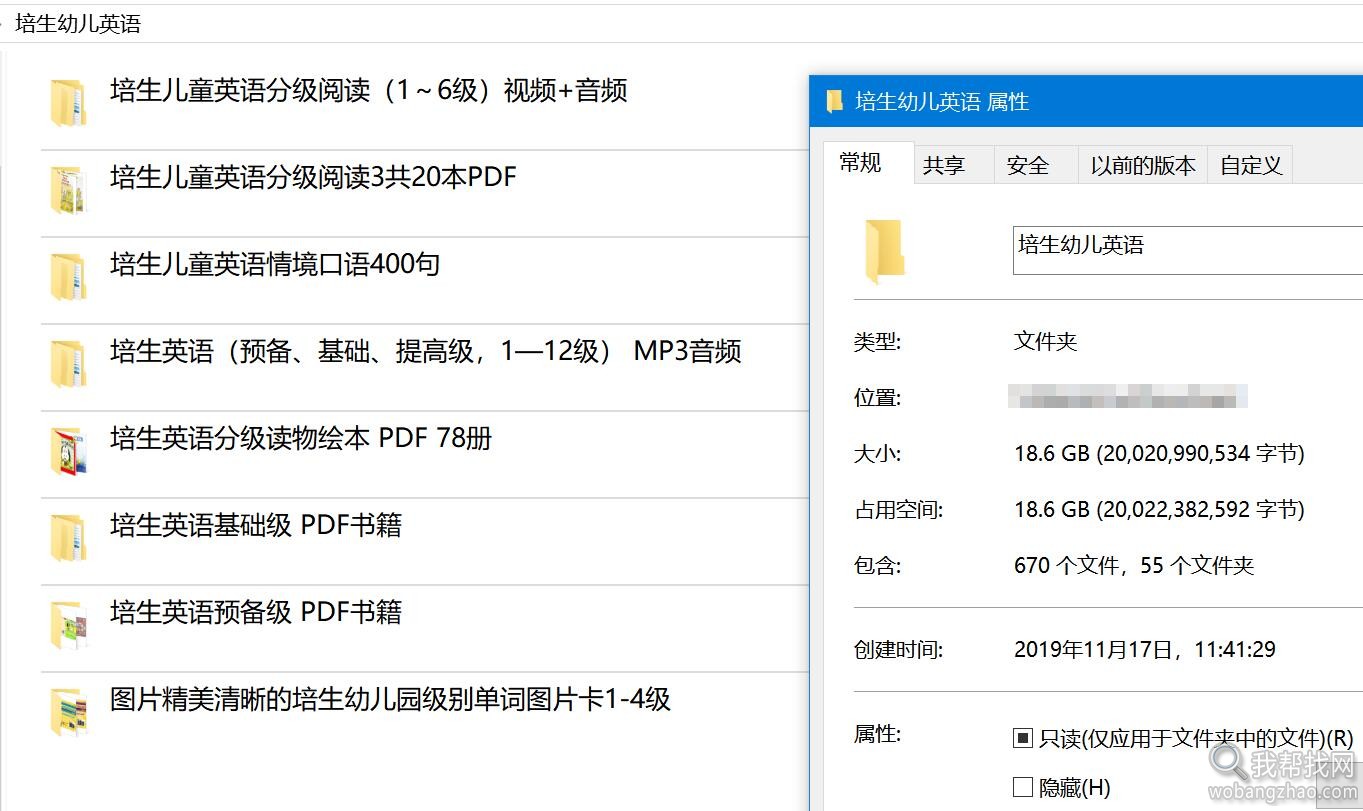Viewport: 1363px width, 811px height.
Task: Select folder name 图片精美清晰的培生幼儿园级别单词图片卡1-4级
Action: click(x=390, y=700)
